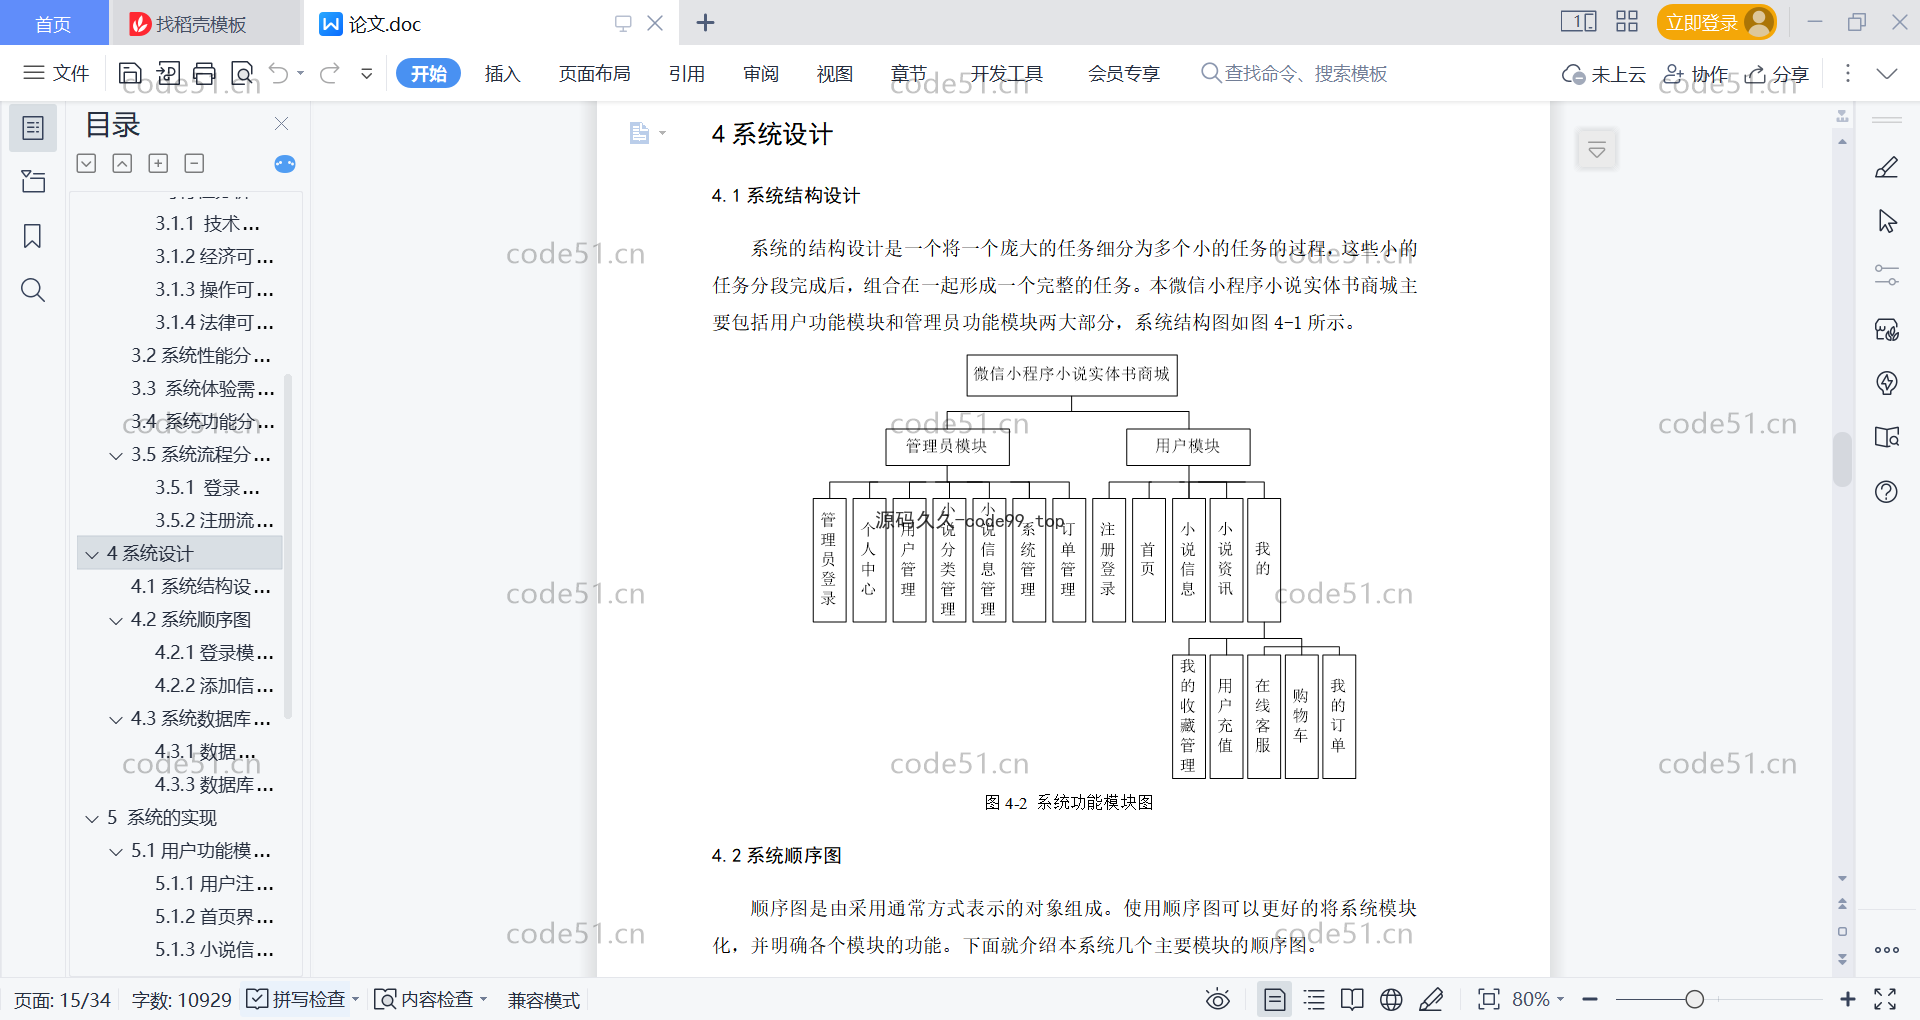Image resolution: width=1920 pixels, height=1020 pixels.
Task: Collapse the '4.3 系统数据库' outline node
Action: click(x=116, y=719)
